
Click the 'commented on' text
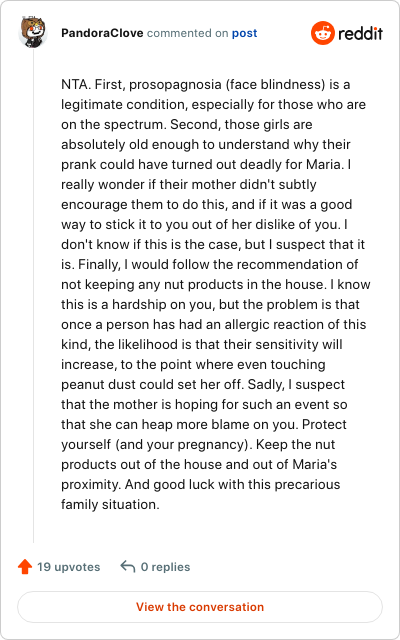187,33
